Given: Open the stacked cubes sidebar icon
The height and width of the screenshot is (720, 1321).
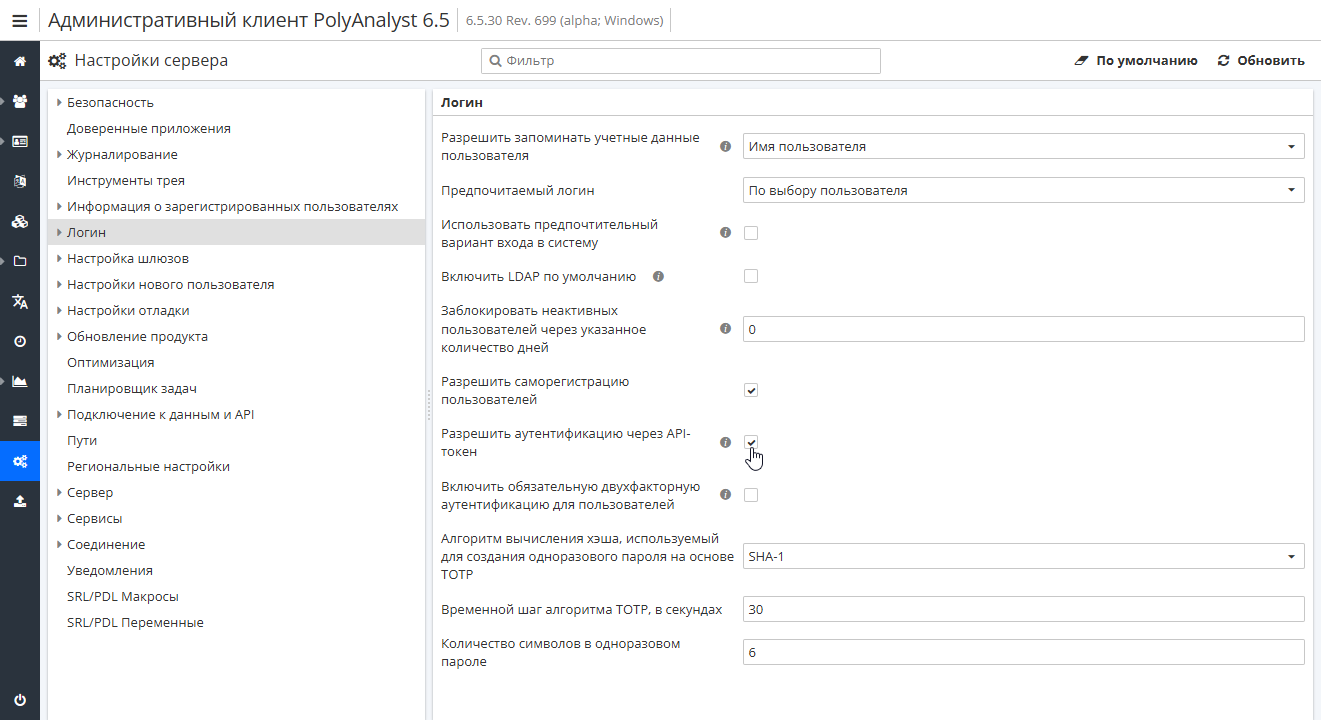Looking at the screenshot, I should coord(20,221).
